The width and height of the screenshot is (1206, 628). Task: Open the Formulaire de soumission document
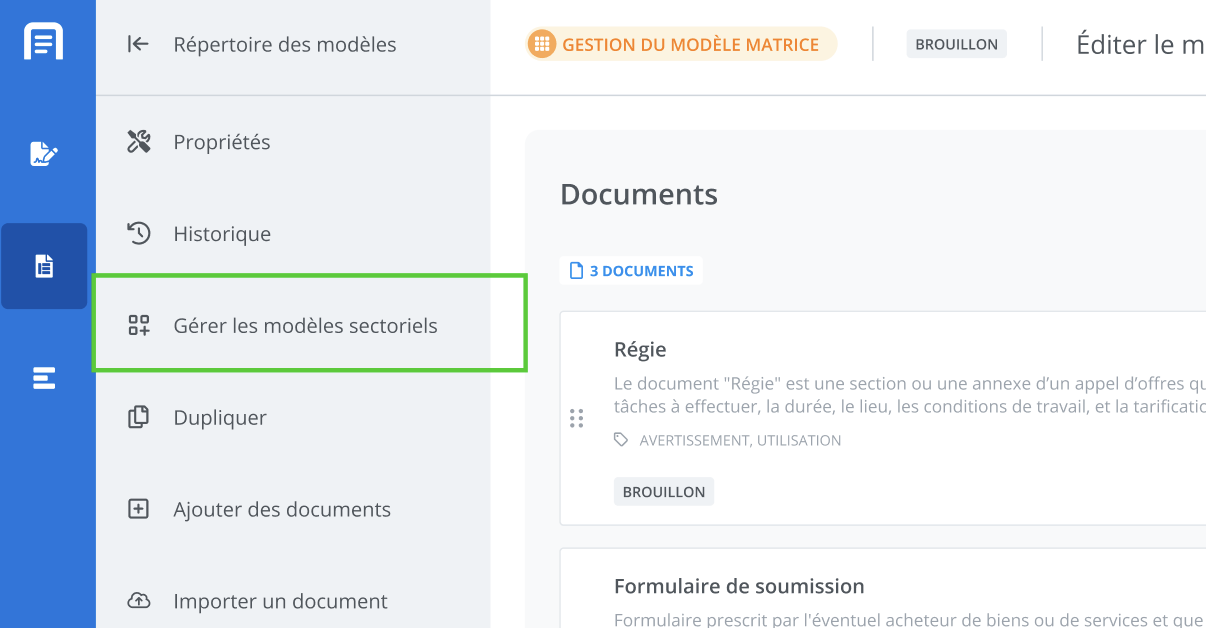738,586
